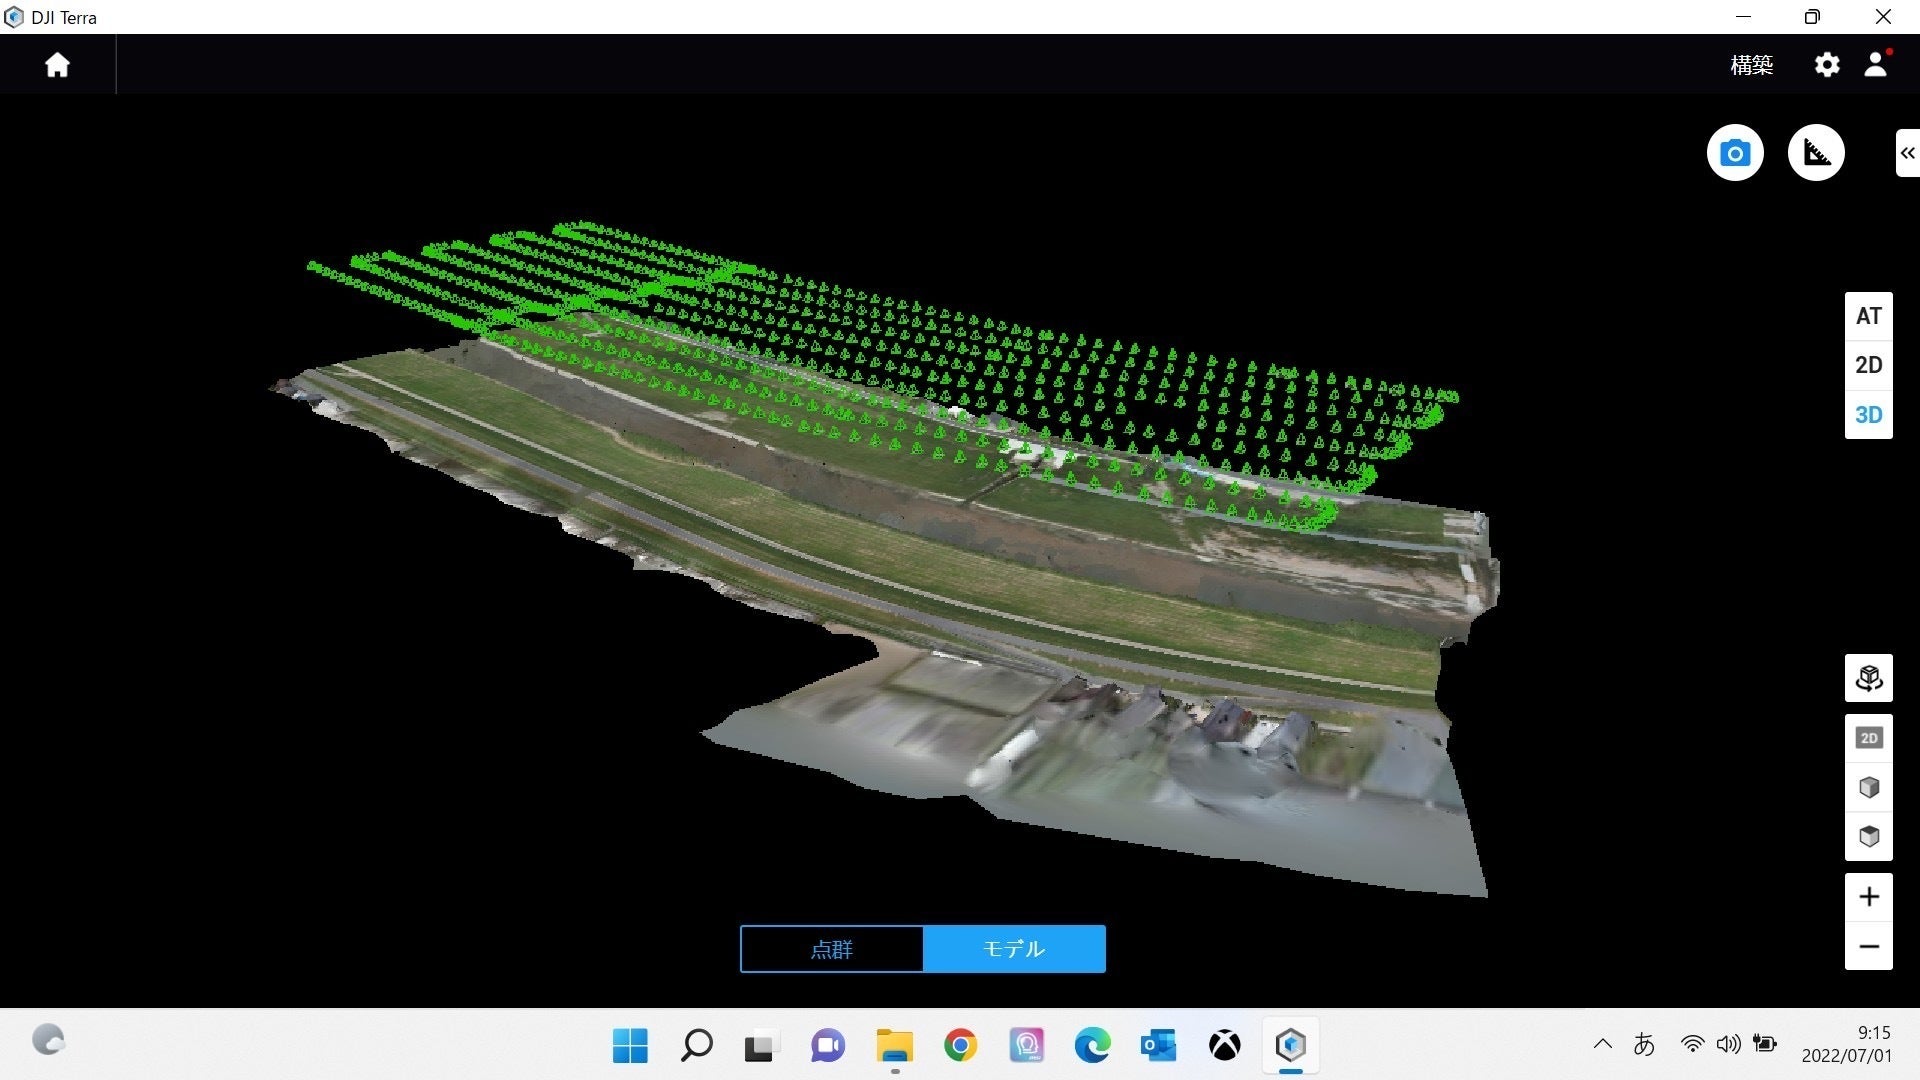This screenshot has width=1920, height=1080.
Task: Switch to モデル model display
Action: 1014,949
